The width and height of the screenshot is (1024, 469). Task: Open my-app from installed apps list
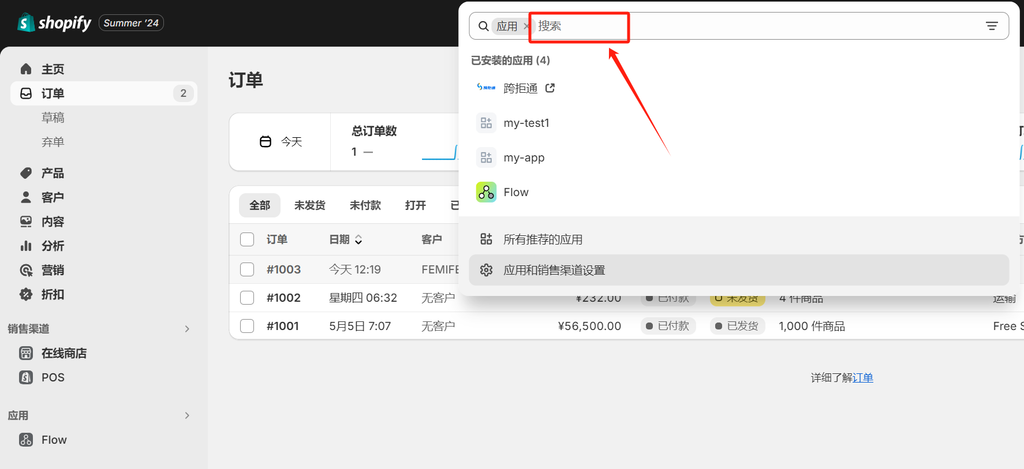(524, 157)
